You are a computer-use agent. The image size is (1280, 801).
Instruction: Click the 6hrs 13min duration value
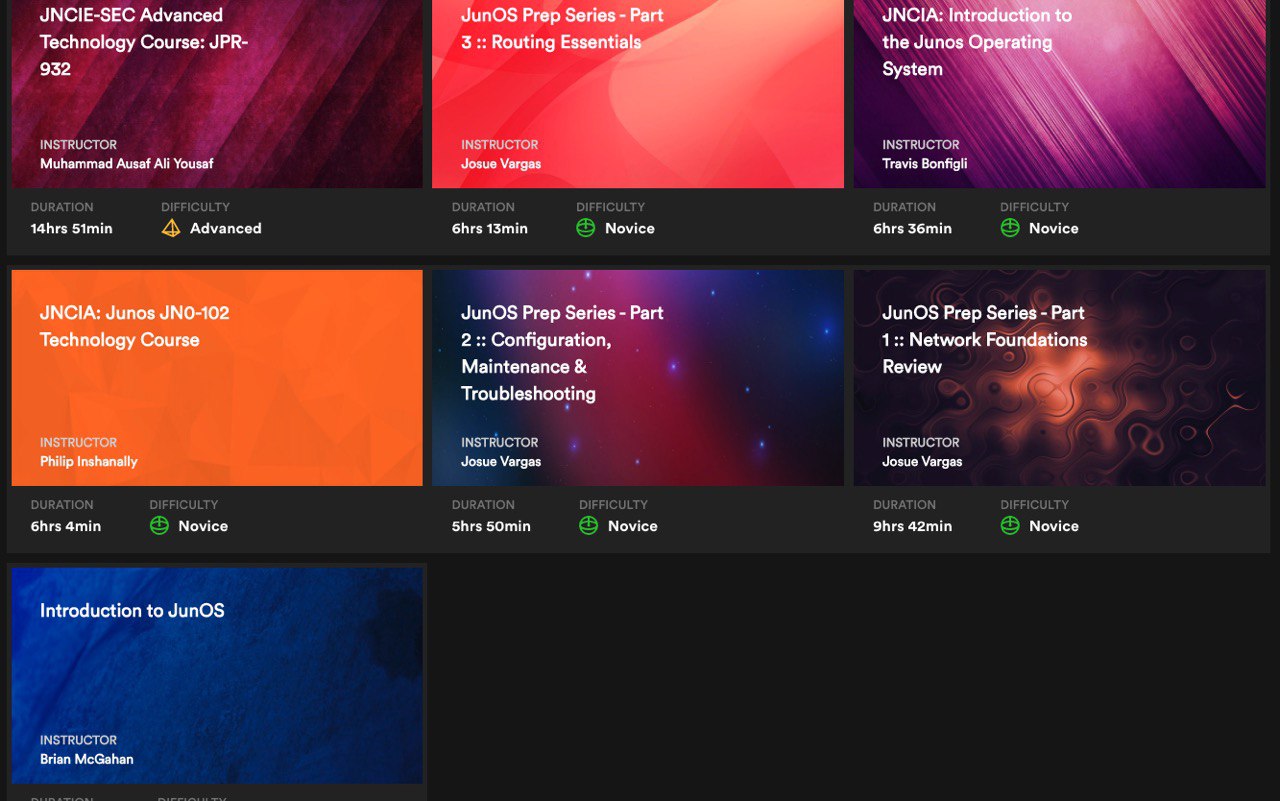pyautogui.click(x=490, y=229)
